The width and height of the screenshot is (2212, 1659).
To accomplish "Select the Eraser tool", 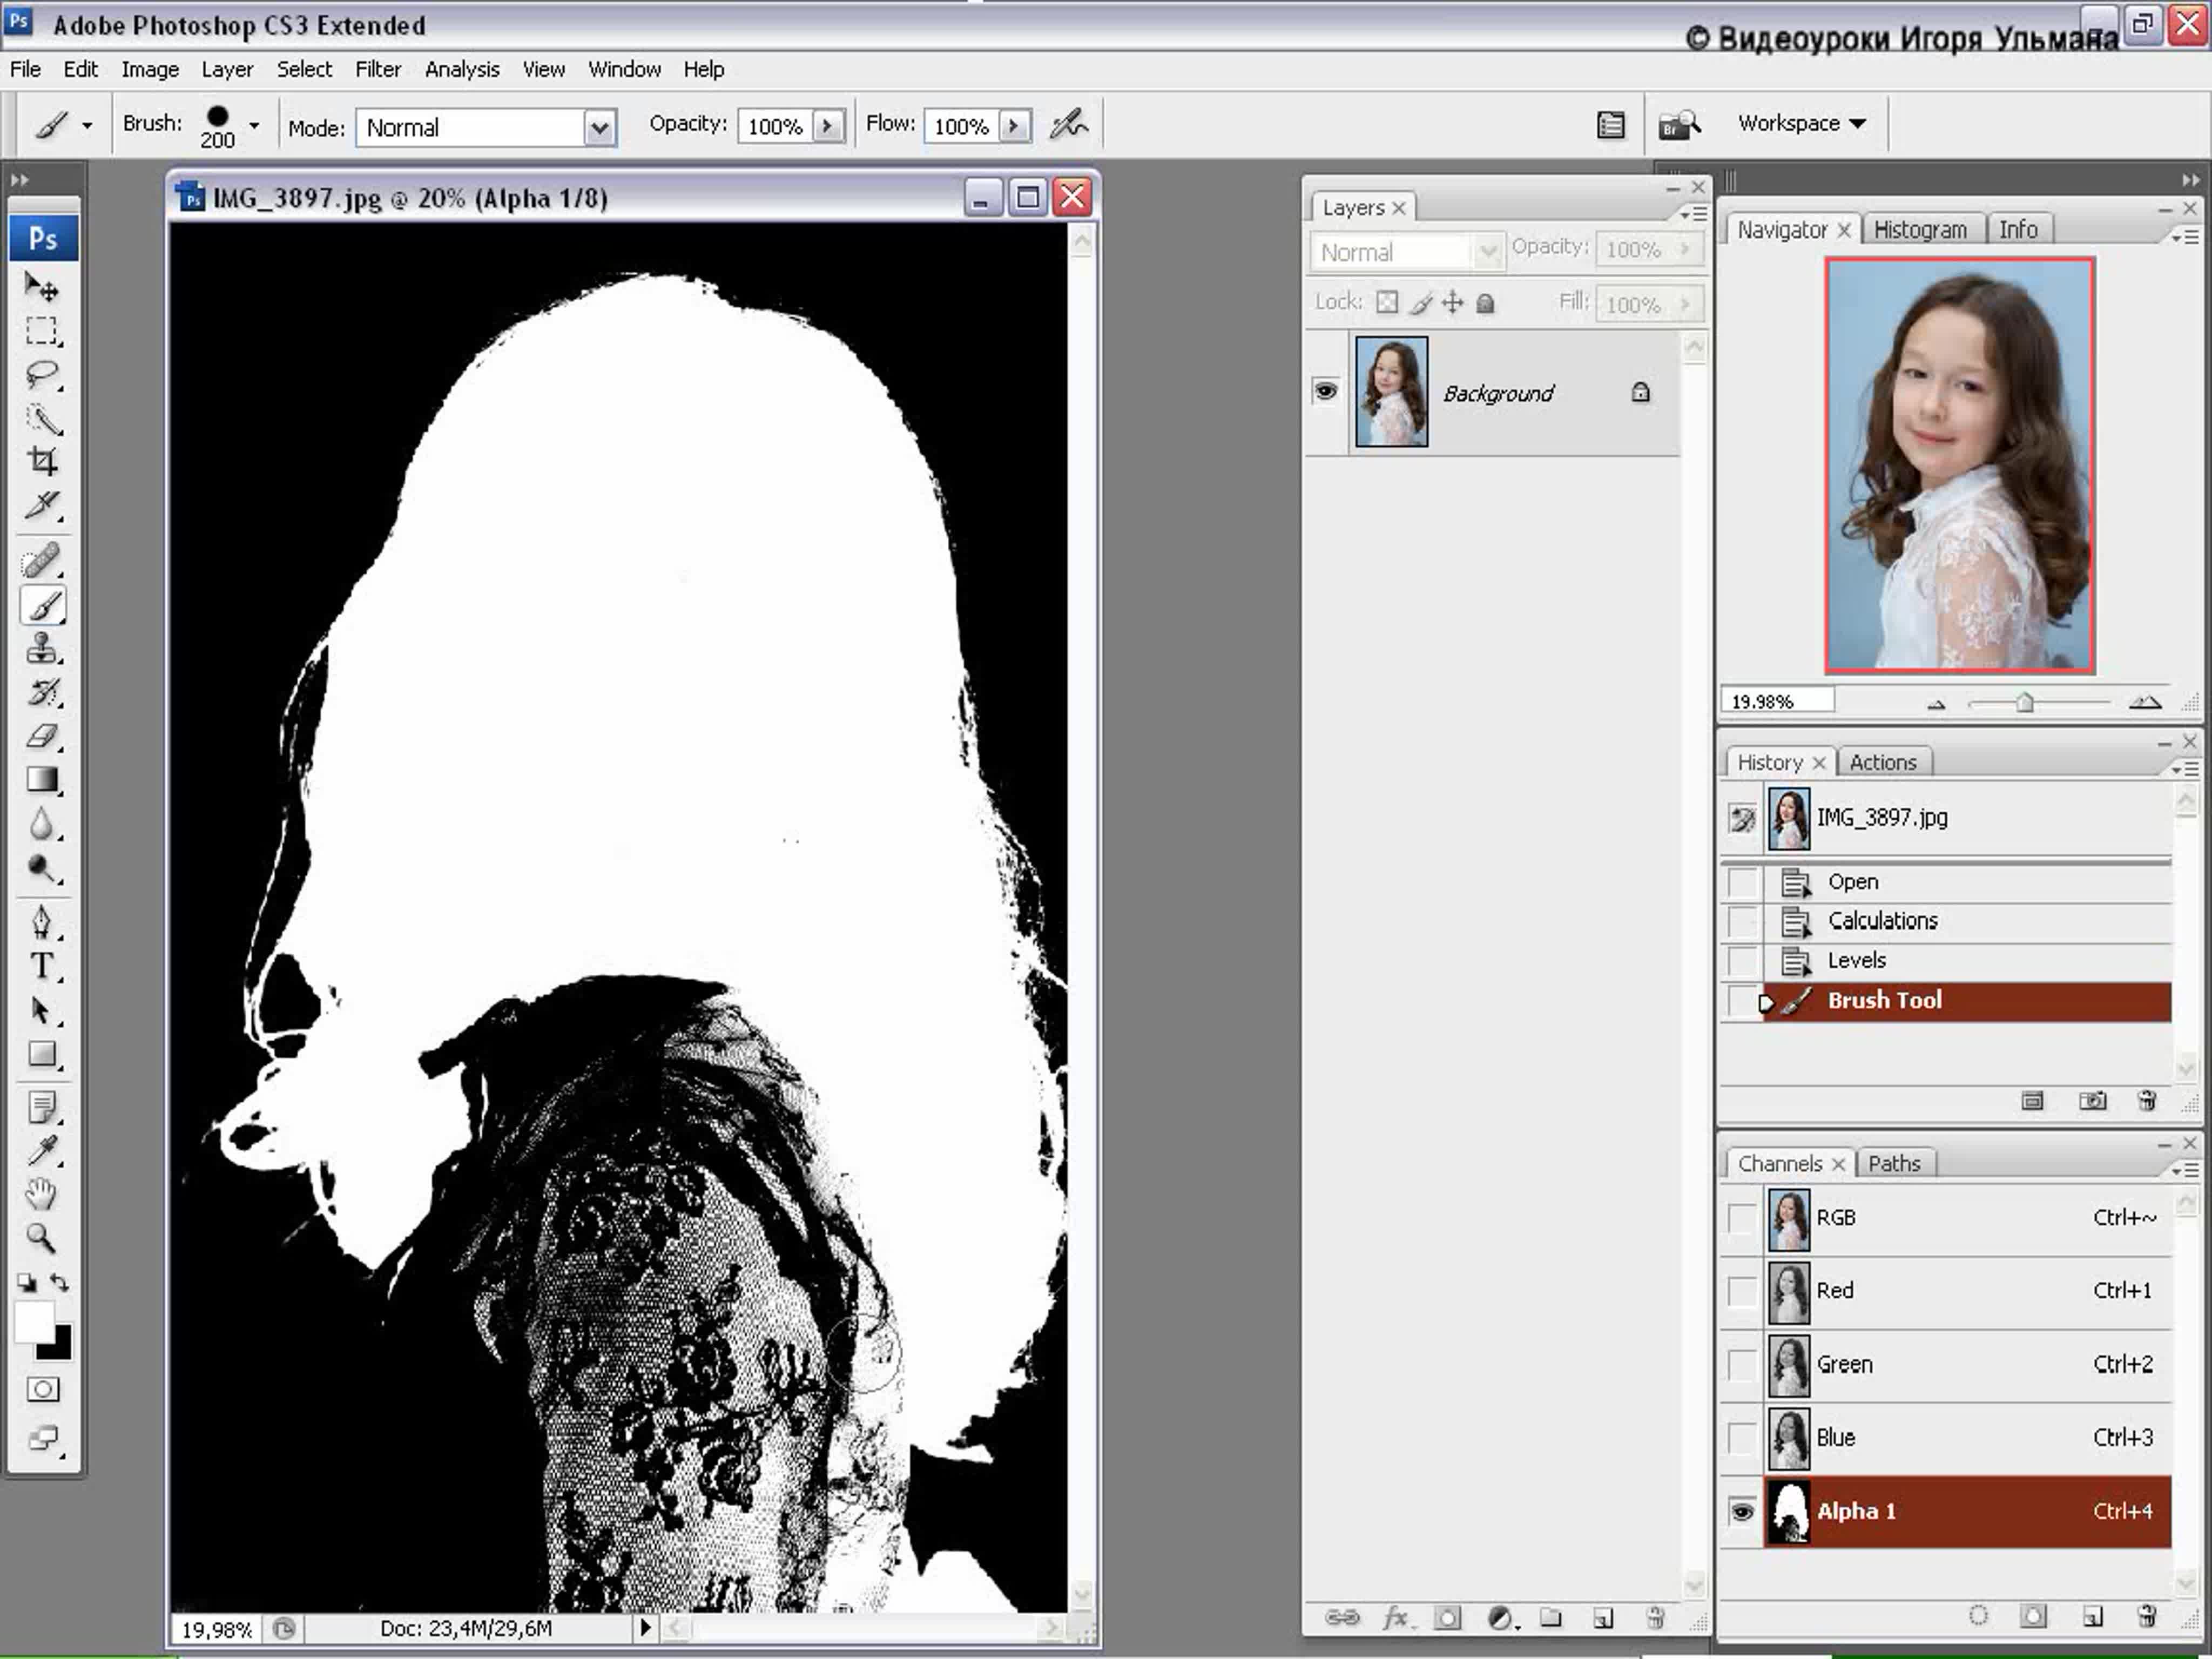I will (x=42, y=737).
